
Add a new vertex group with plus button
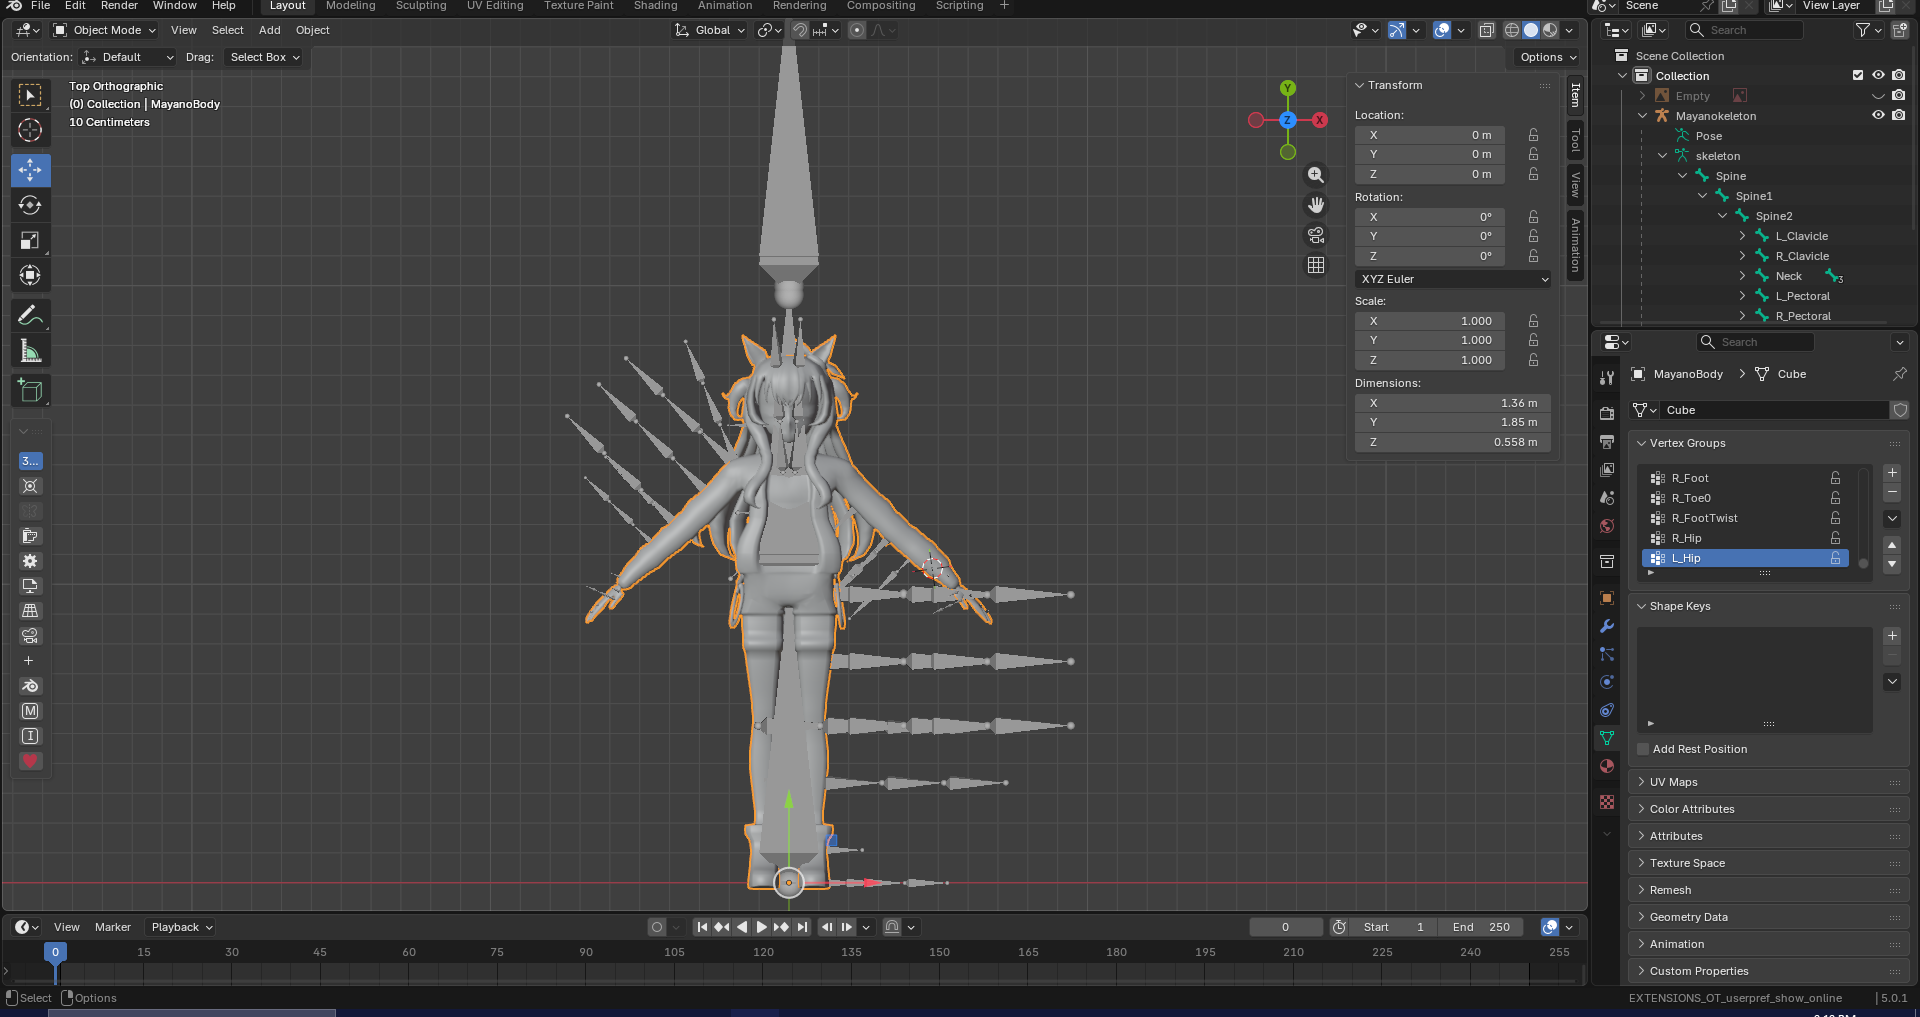[1892, 472]
